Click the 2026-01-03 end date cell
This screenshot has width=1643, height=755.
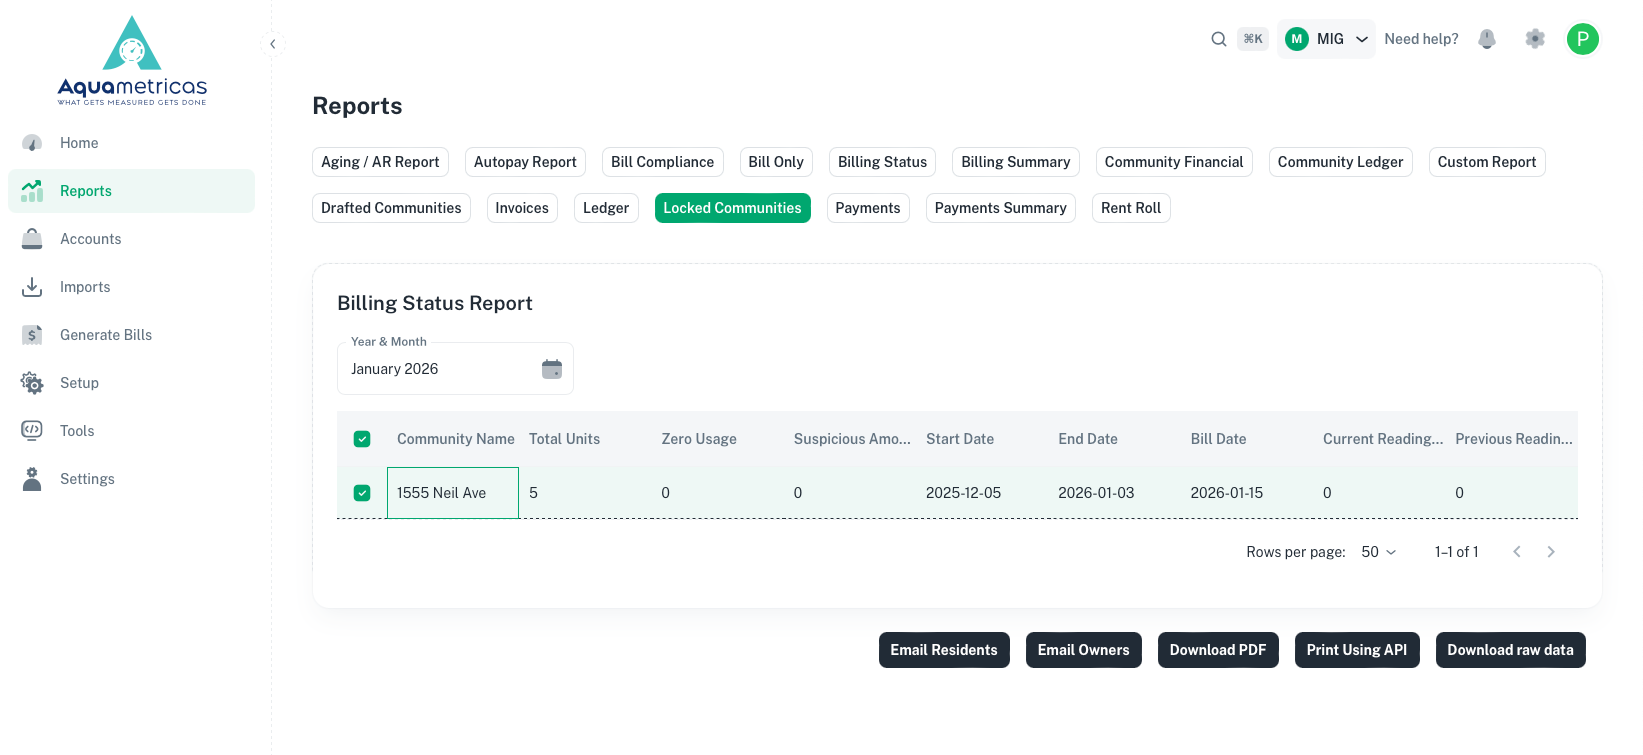coord(1114,493)
